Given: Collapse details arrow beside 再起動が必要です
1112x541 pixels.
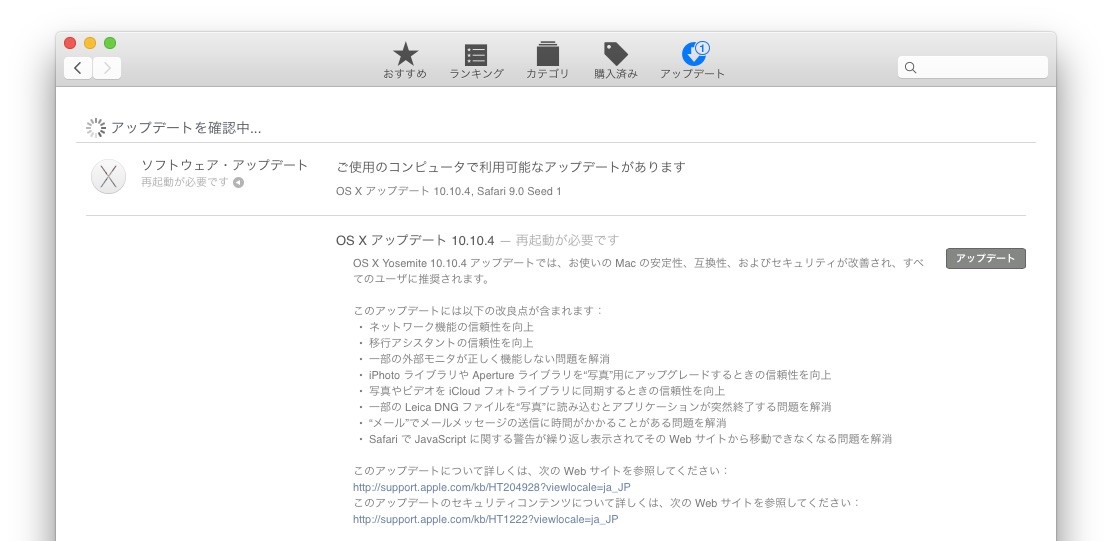Looking at the screenshot, I should [x=238, y=182].
